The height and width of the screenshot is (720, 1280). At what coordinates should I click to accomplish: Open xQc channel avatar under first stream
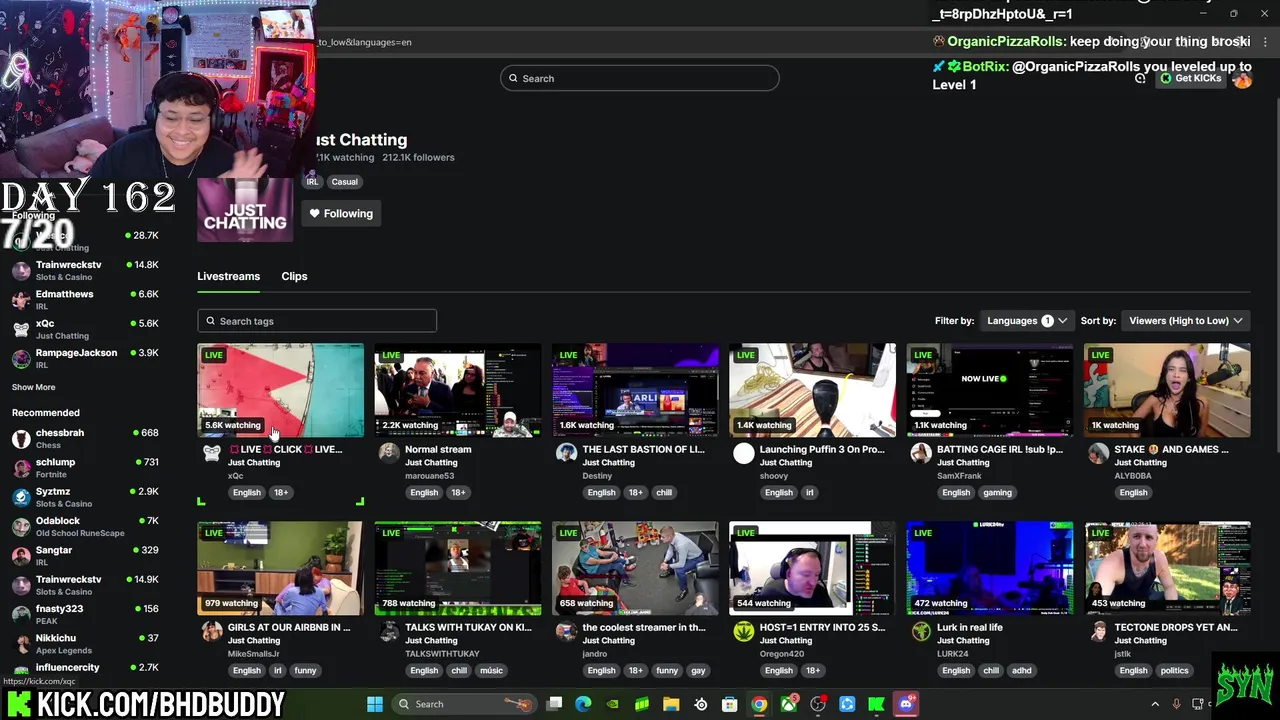[x=211, y=454]
